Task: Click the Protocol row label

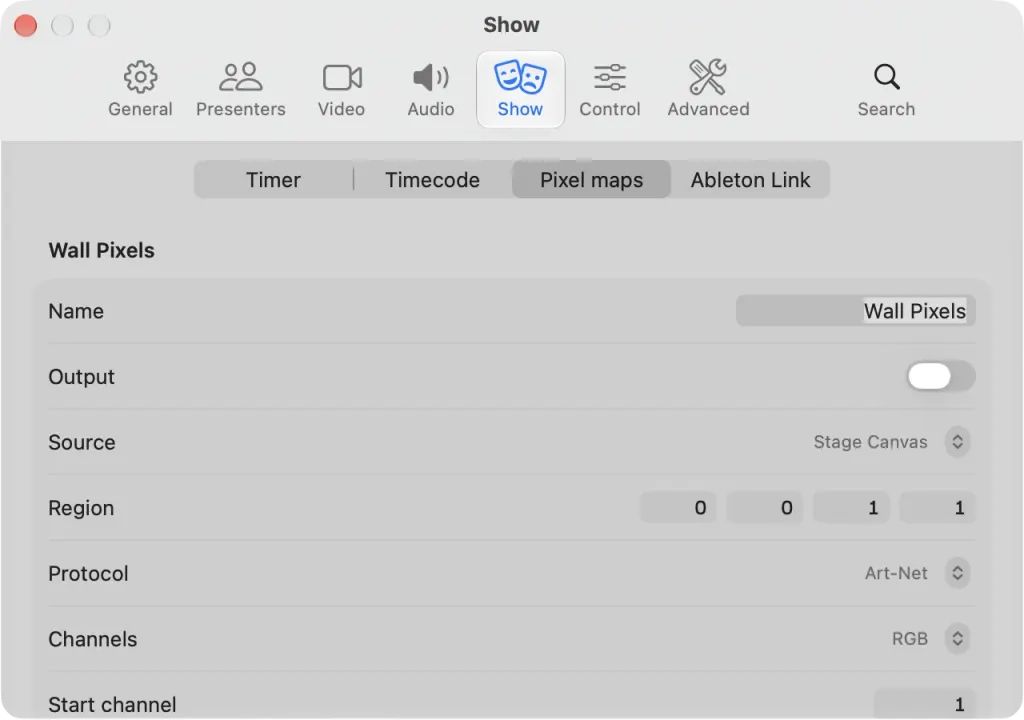Action: coord(88,573)
